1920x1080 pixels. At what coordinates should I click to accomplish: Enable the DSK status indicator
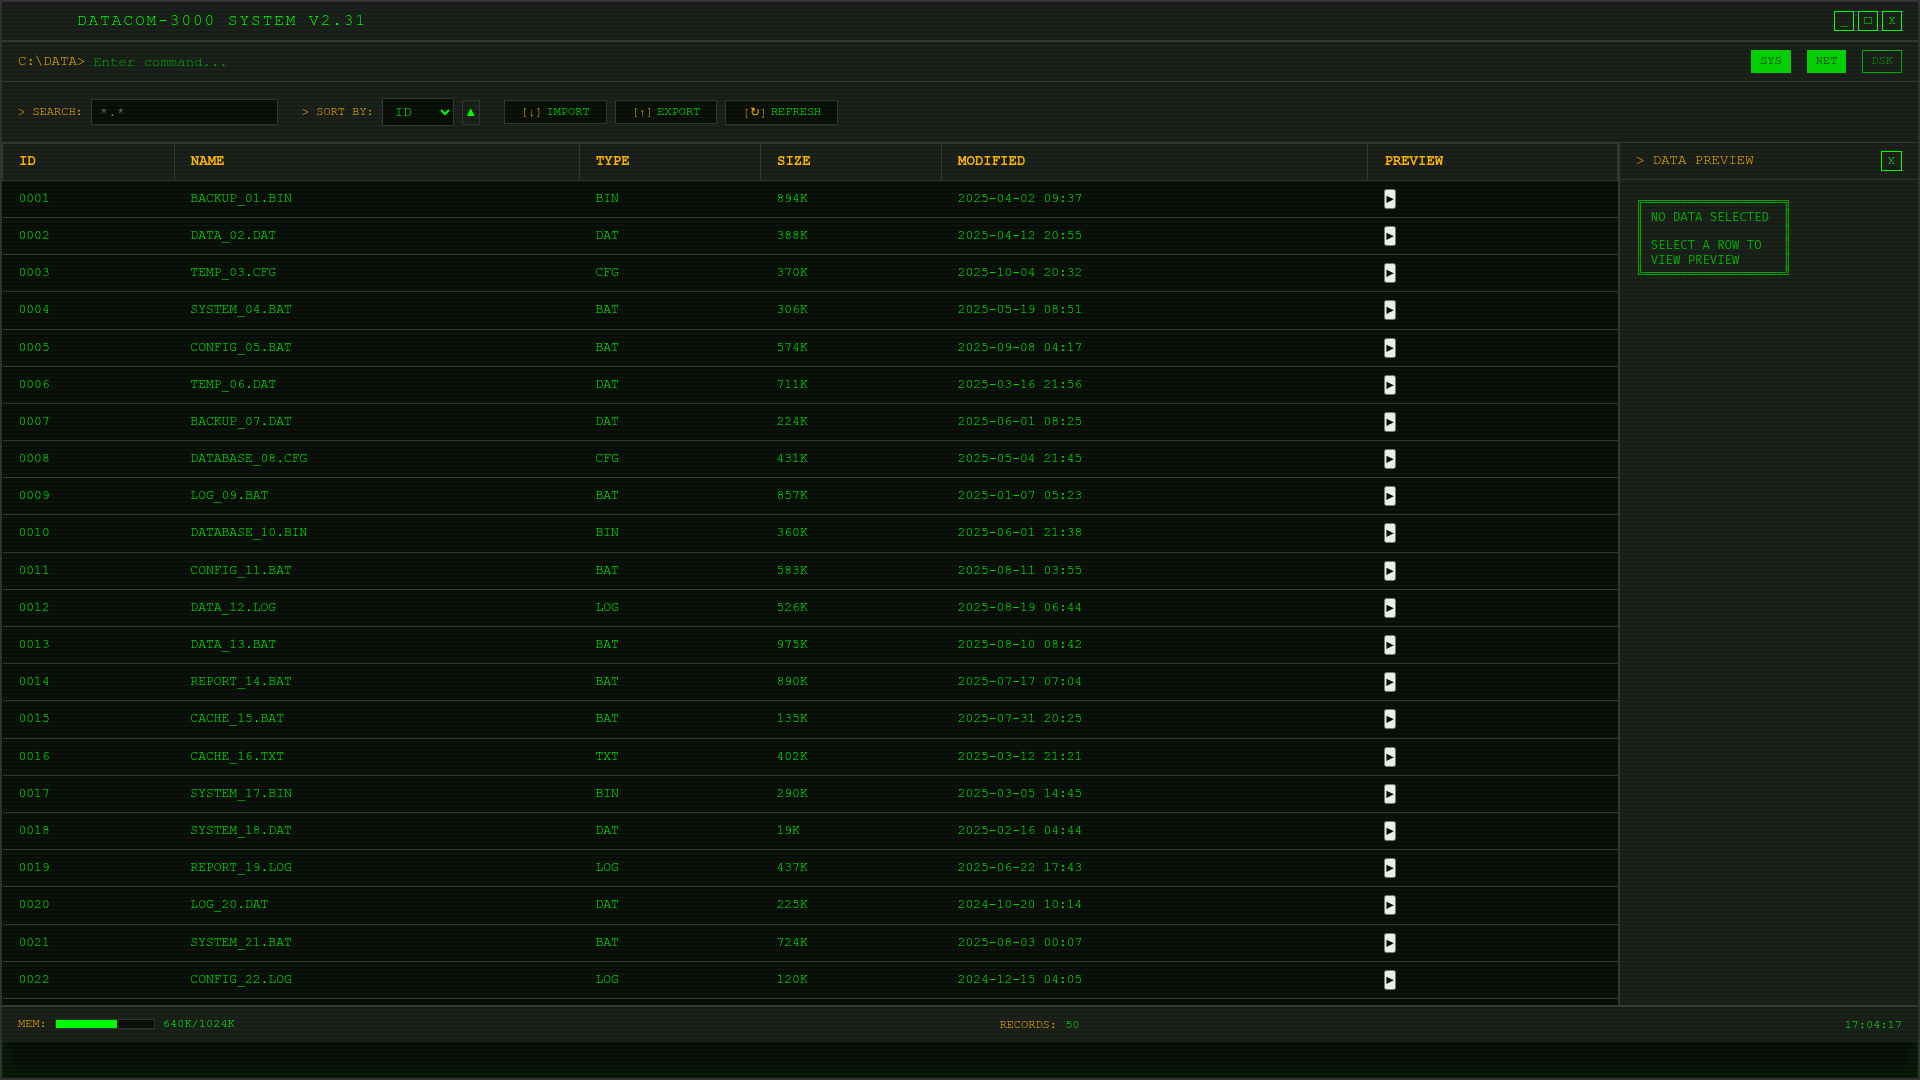(x=1881, y=61)
